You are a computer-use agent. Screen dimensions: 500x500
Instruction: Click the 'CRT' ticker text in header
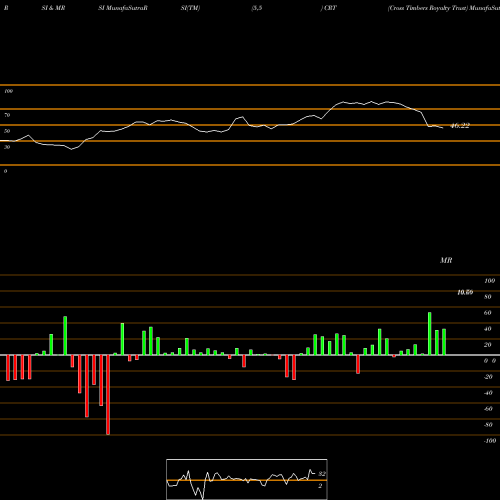point(330,8)
